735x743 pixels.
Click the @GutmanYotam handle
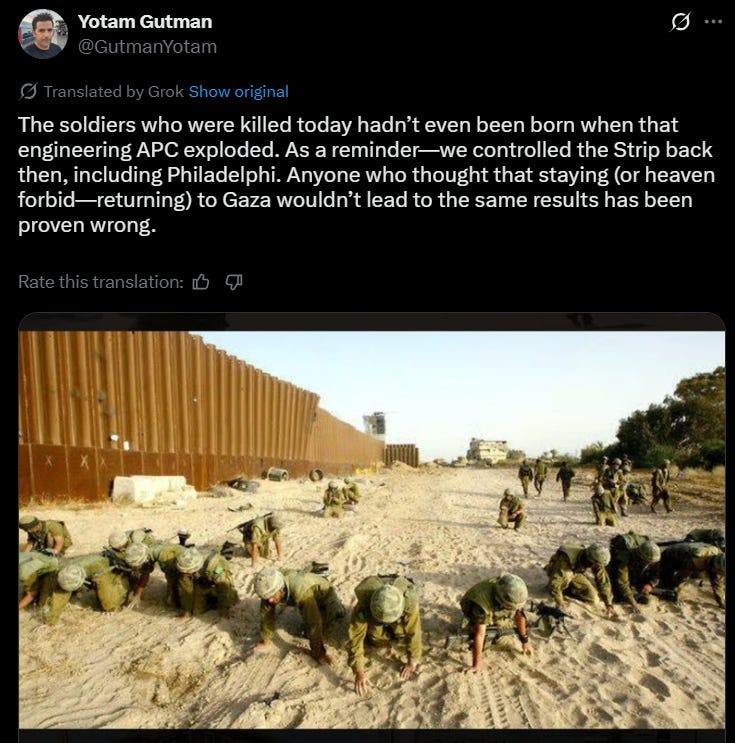[147, 46]
